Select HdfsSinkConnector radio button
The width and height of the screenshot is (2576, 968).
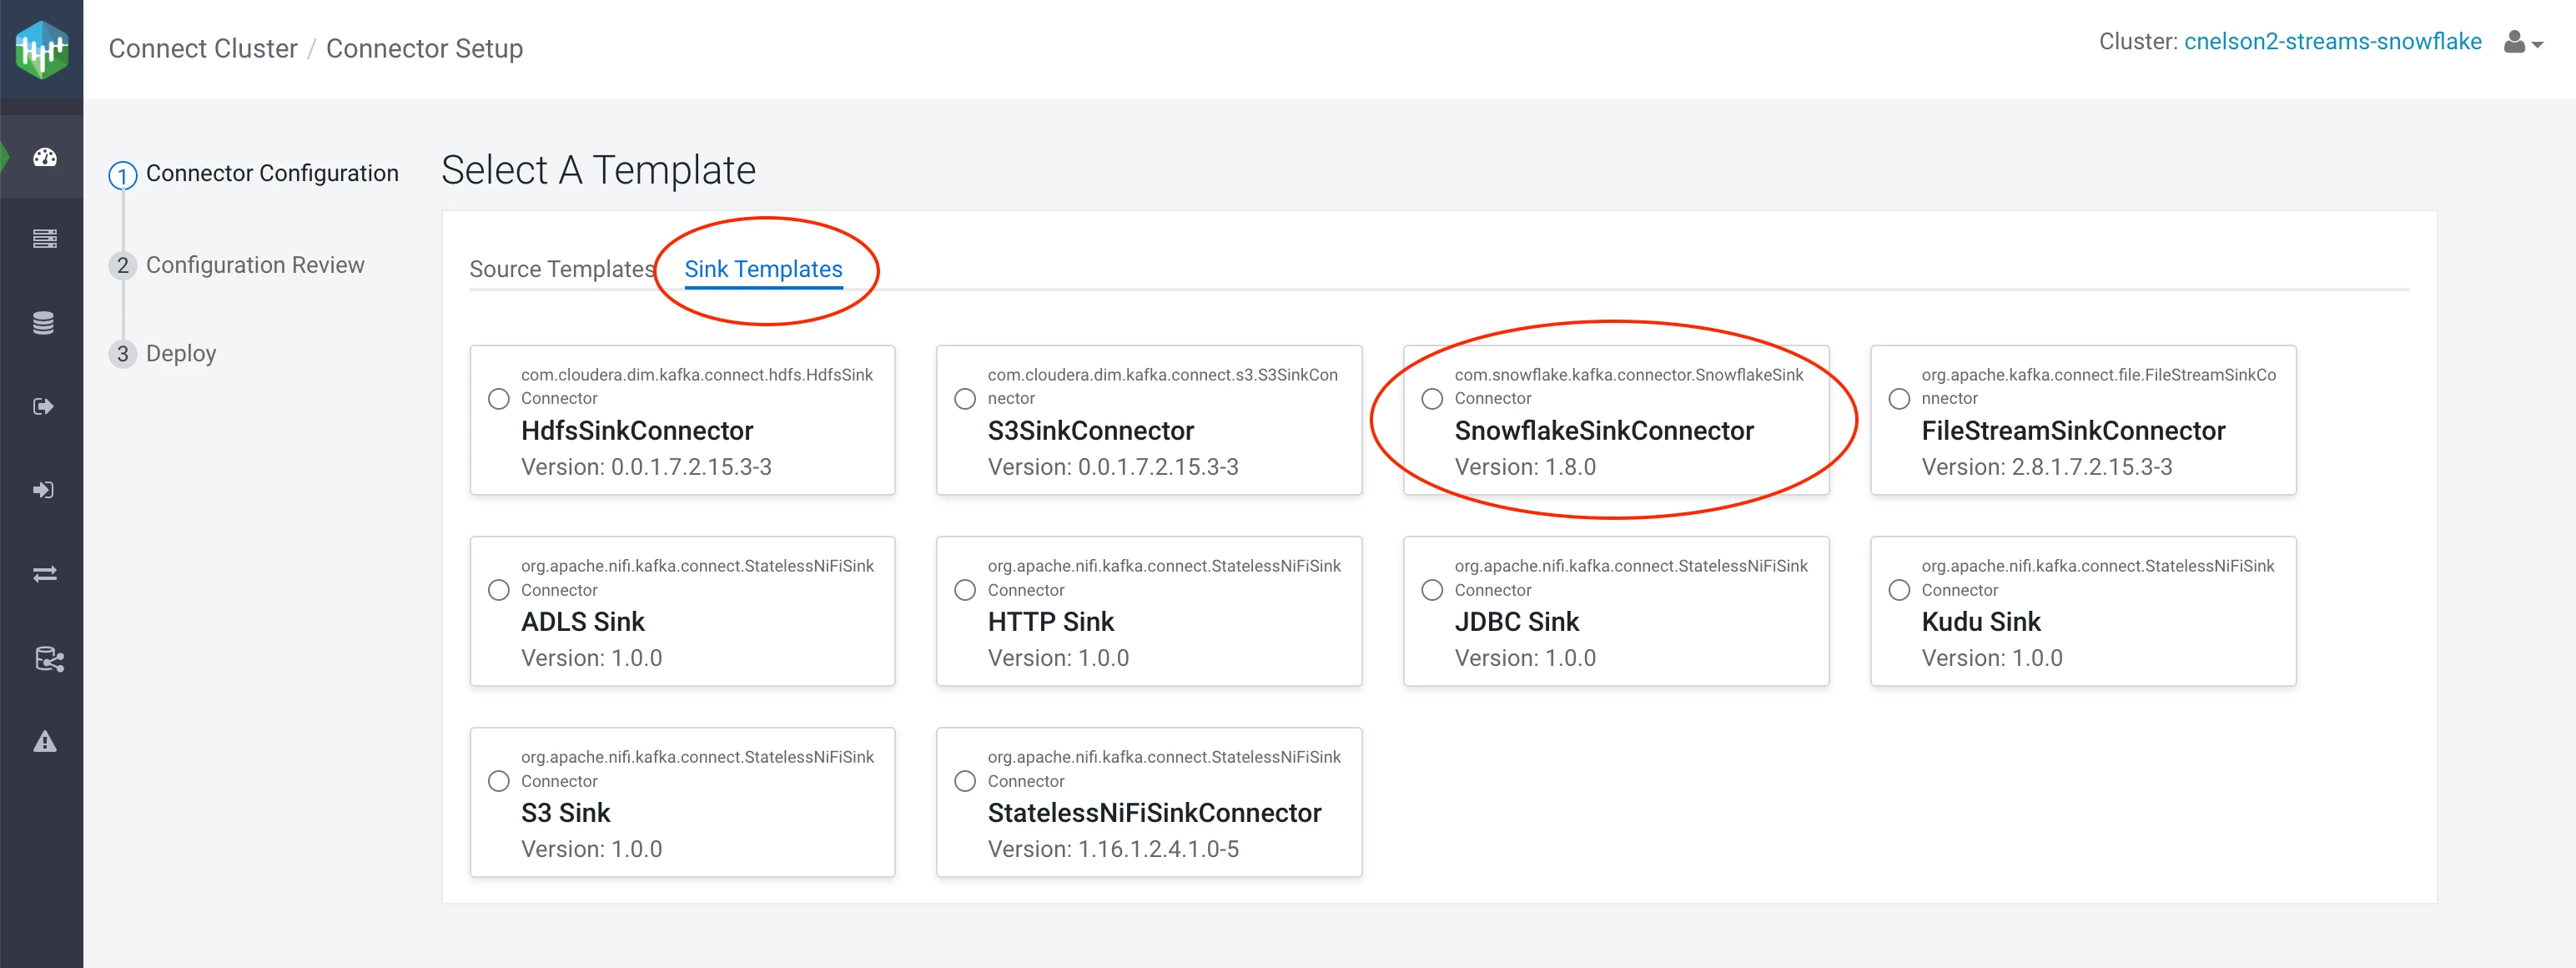click(498, 399)
